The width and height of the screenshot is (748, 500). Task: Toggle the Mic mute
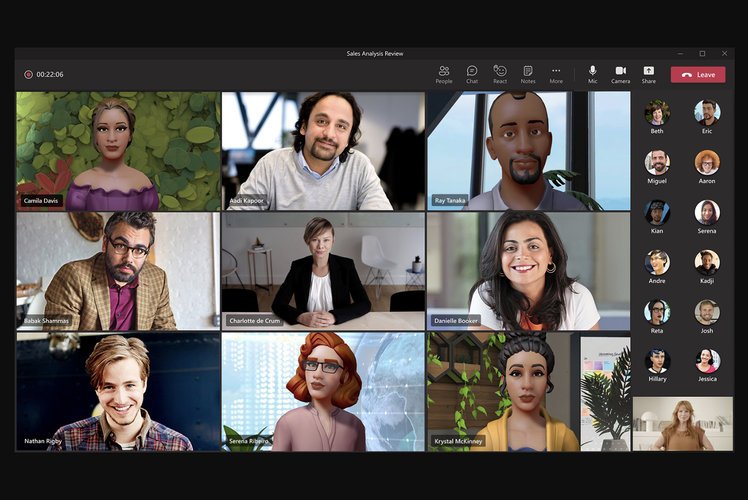[592, 74]
